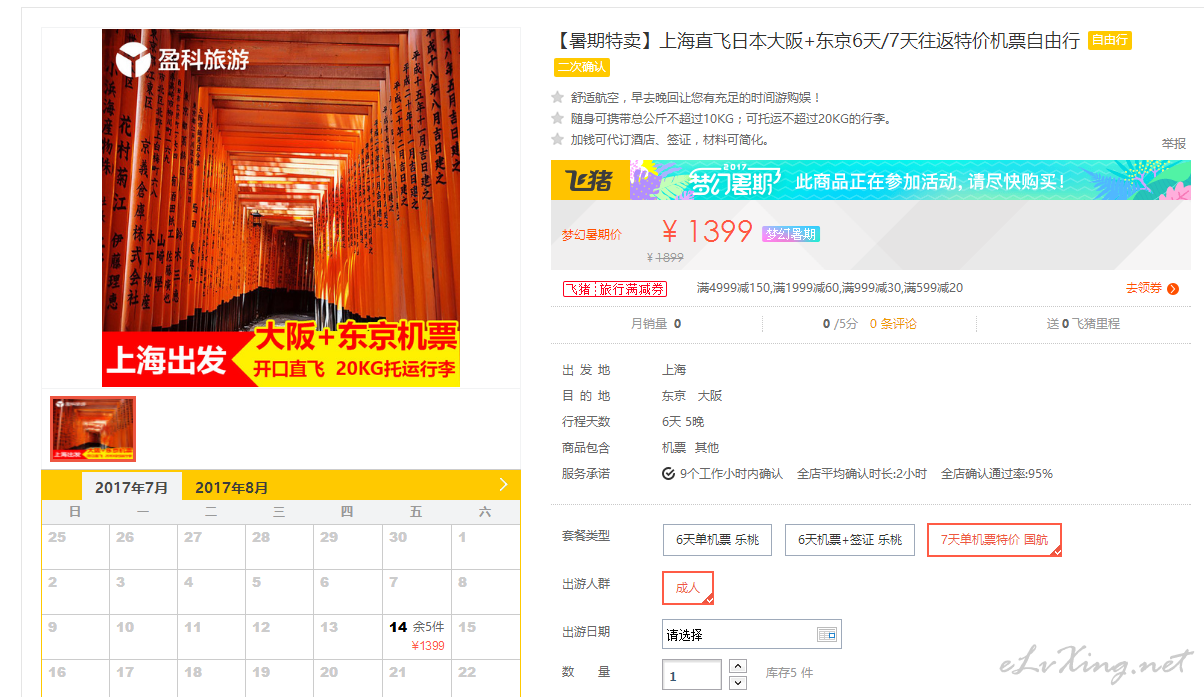Click the 二次确认 tag
The height and width of the screenshot is (697, 1204).
click(x=581, y=67)
